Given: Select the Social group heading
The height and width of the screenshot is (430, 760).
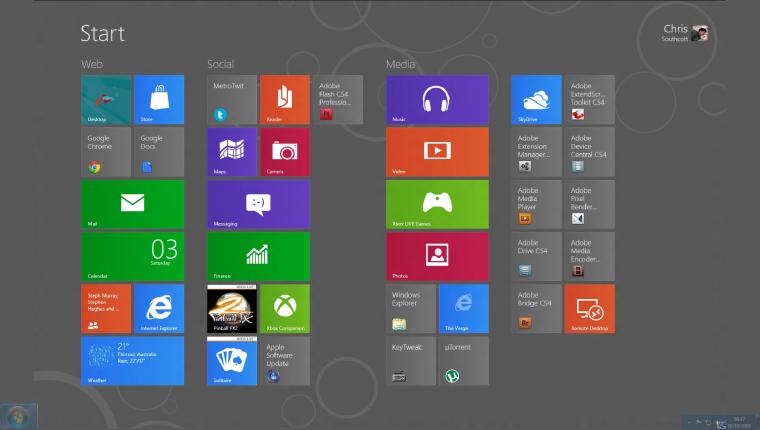Looking at the screenshot, I should pos(221,64).
